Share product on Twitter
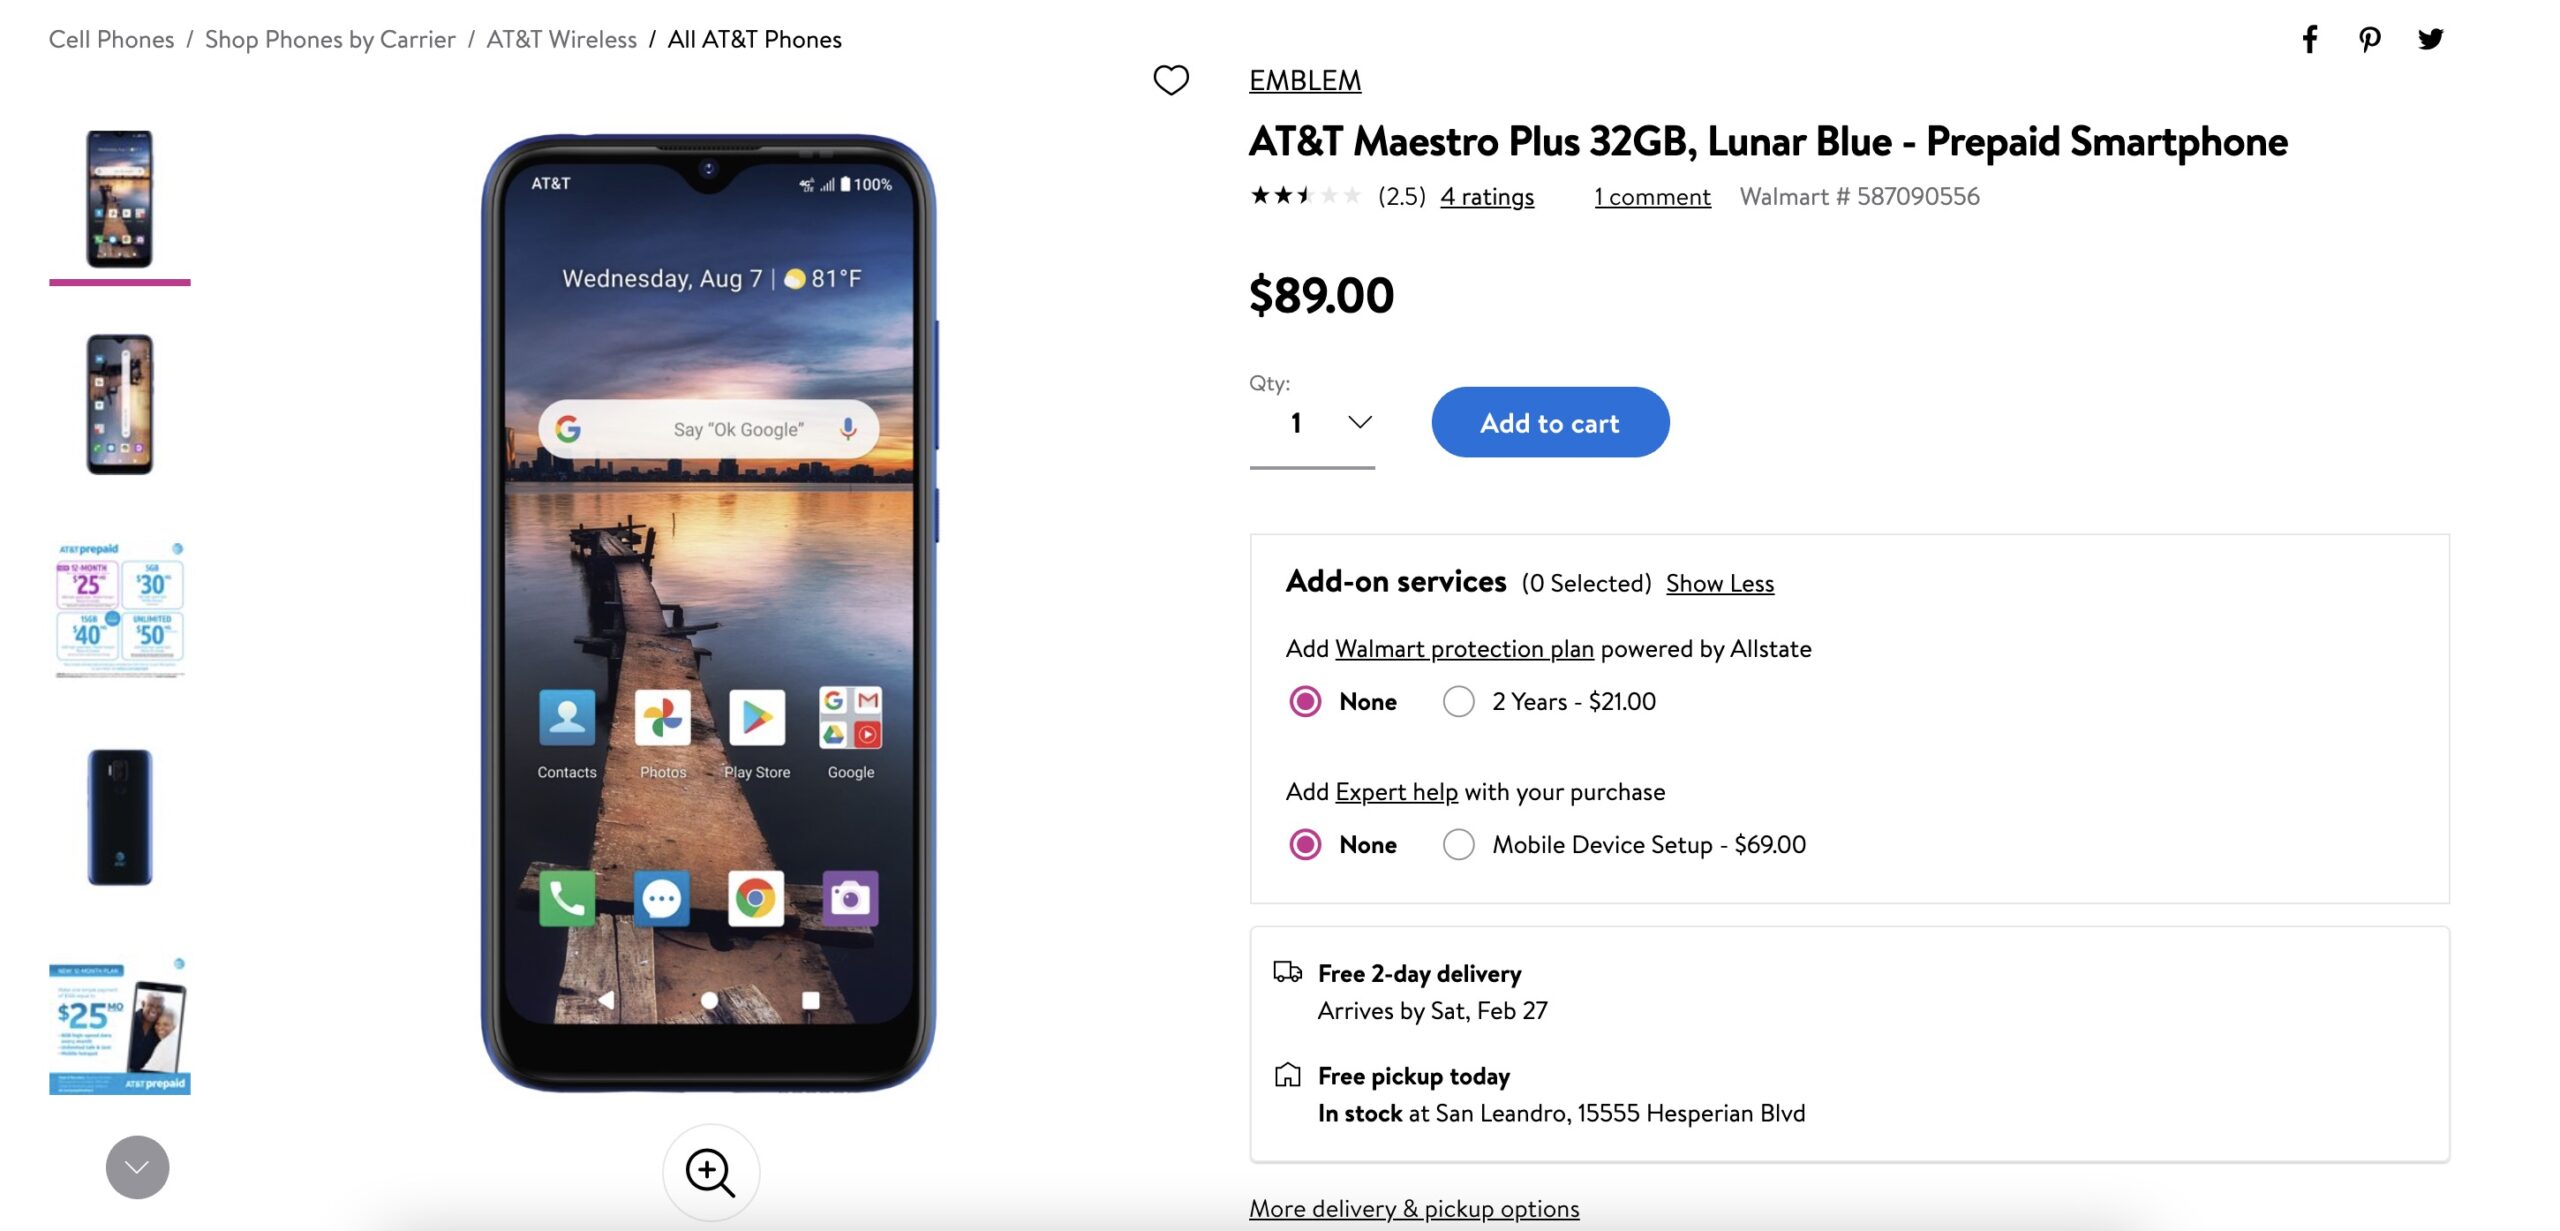2560x1231 pixels. click(2431, 40)
